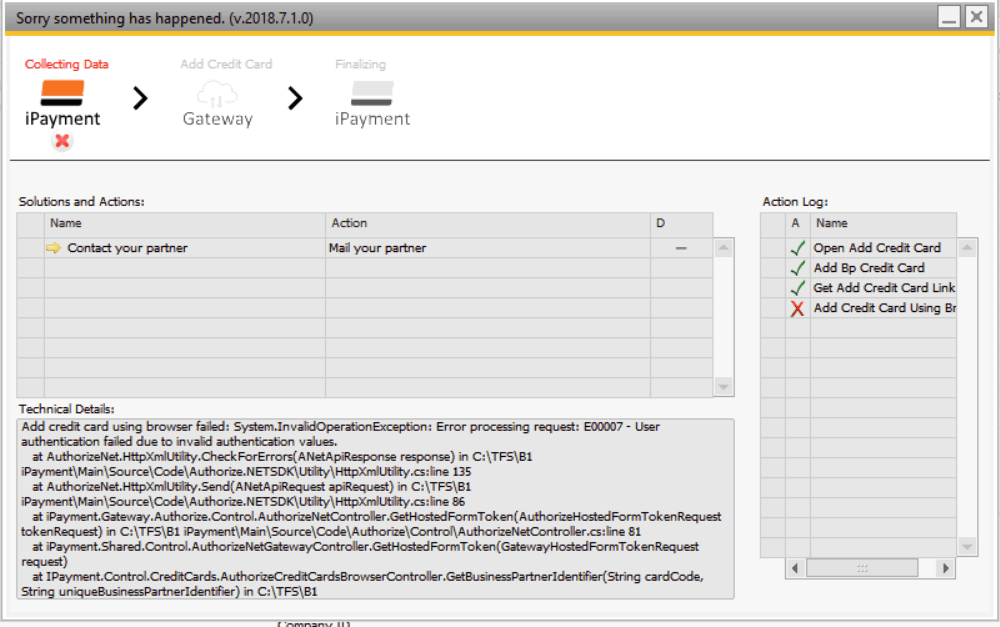1000x627 pixels.
Task: Click the green check for Open Add Credit Card
Action: tap(796, 248)
